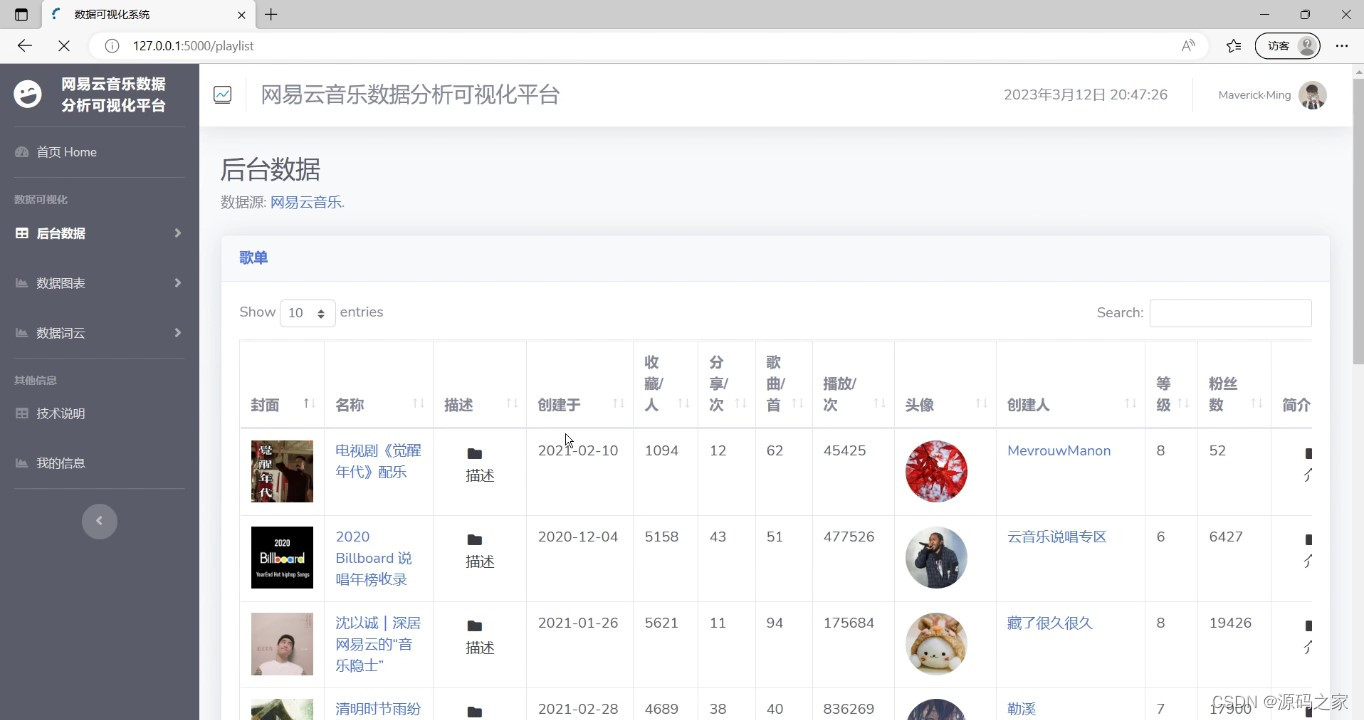This screenshot has width=1364, height=720.
Task: Open playlist 清明时节雨纷
Action: point(378,709)
